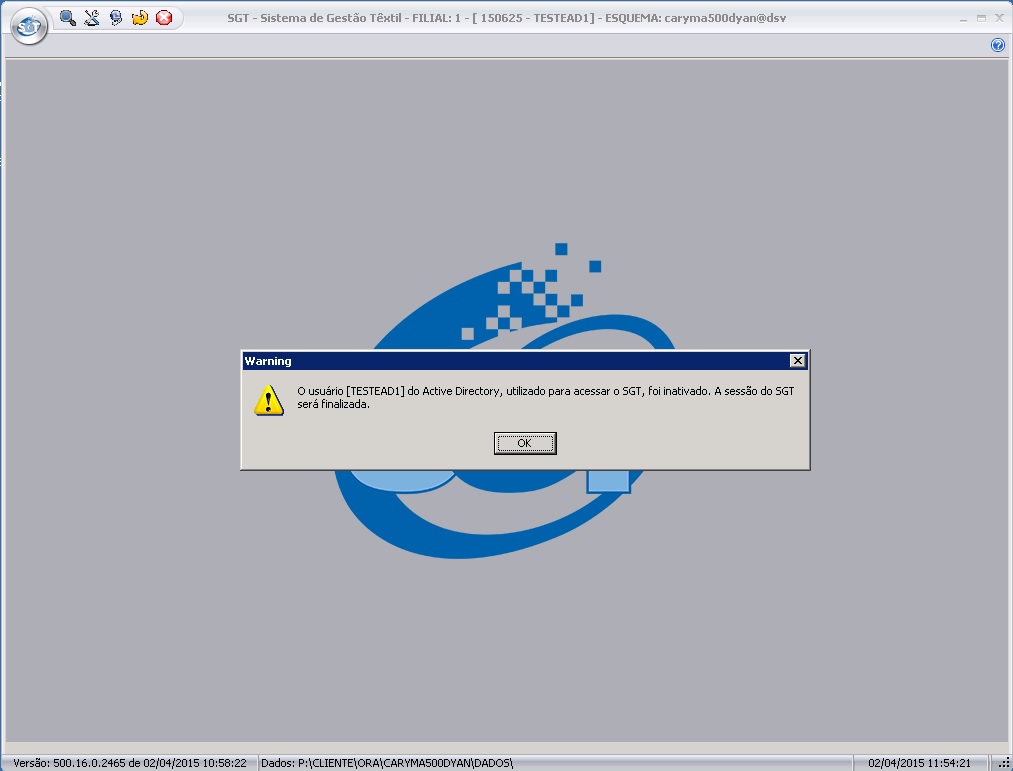Click the yellow warning triangle icon

pos(268,401)
